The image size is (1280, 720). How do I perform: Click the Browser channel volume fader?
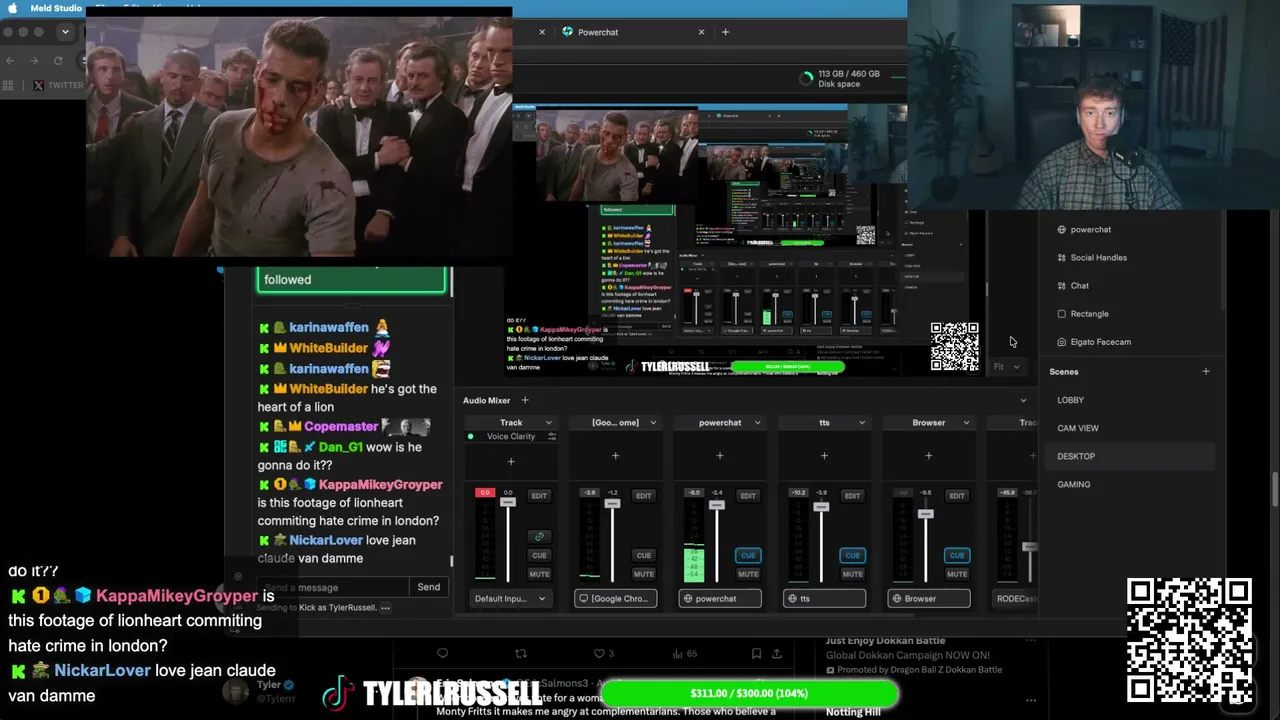click(x=925, y=514)
